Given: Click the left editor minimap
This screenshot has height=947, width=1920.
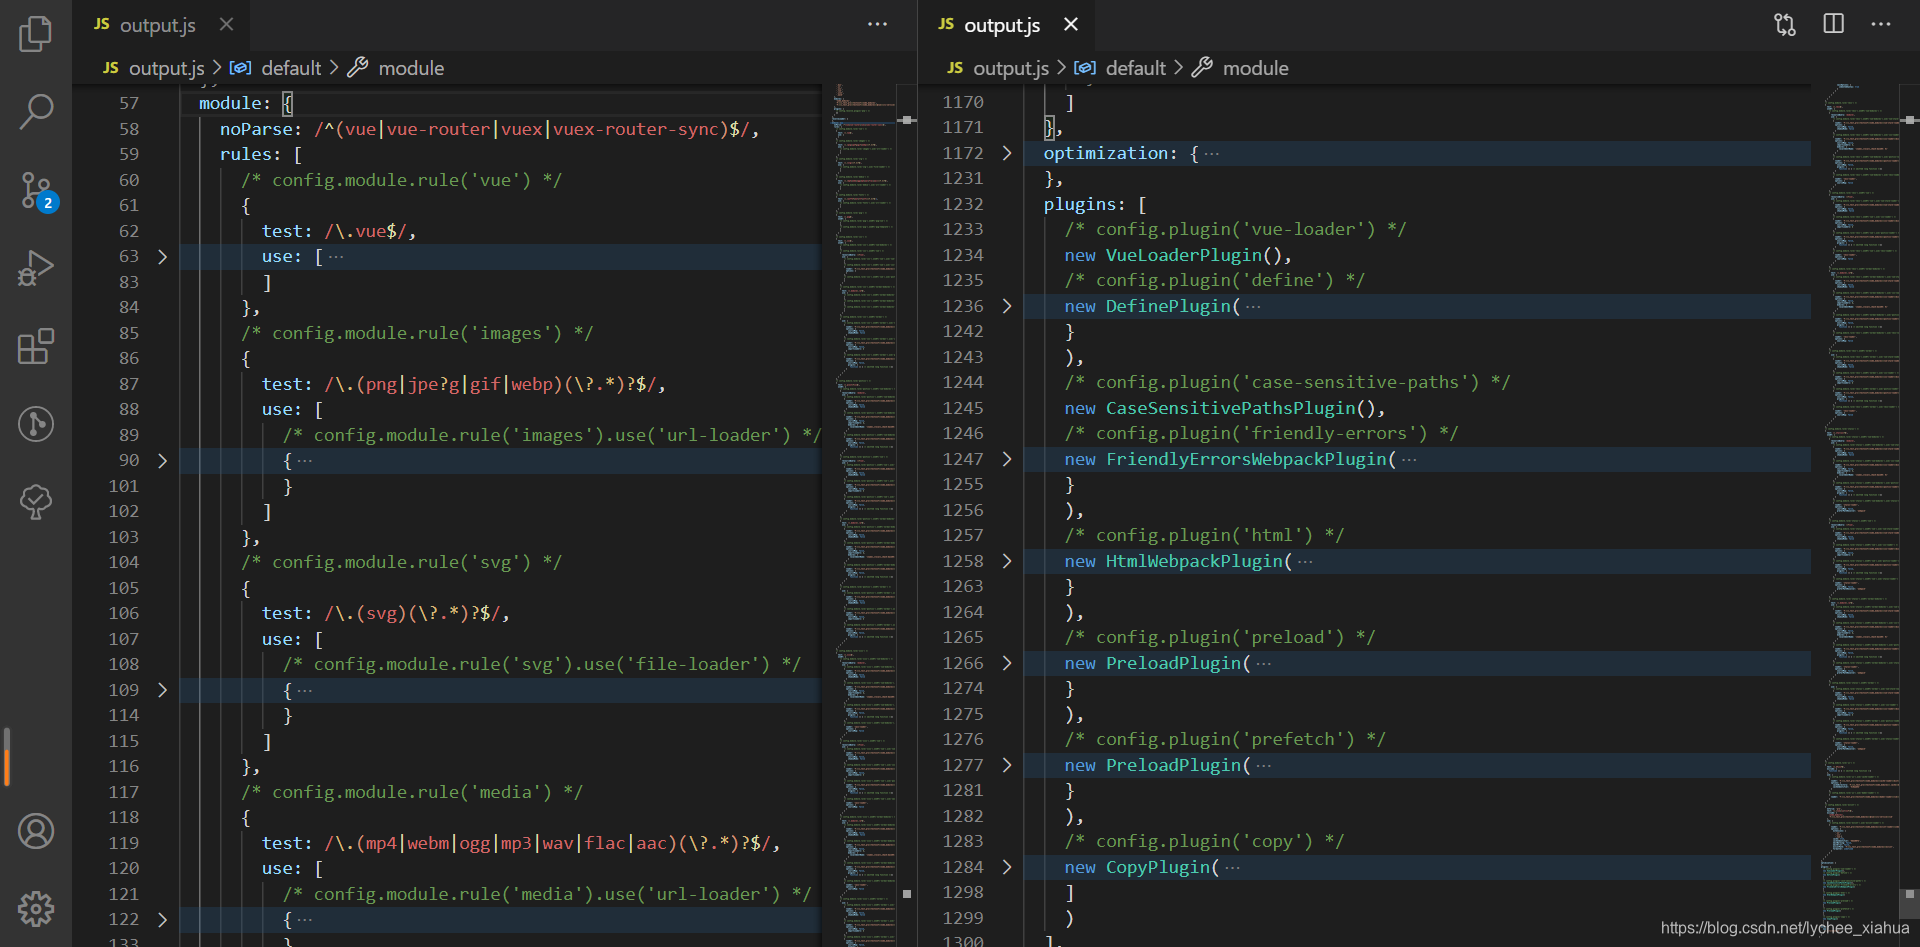Looking at the screenshot, I should click(866, 515).
